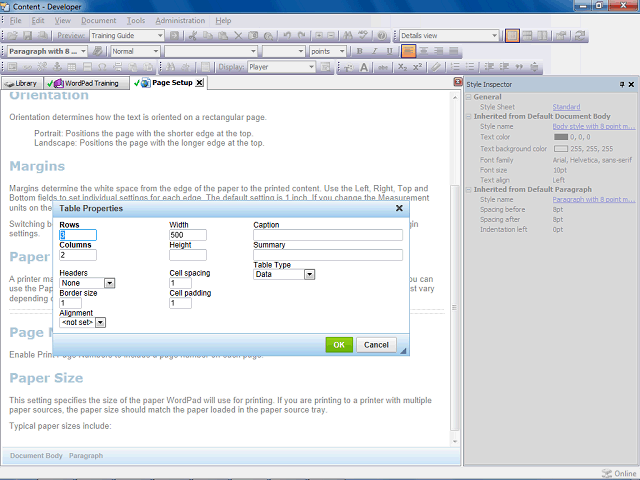Click the eraser clear formatting icon
The width and height of the screenshot is (640, 480).
click(x=436, y=67)
